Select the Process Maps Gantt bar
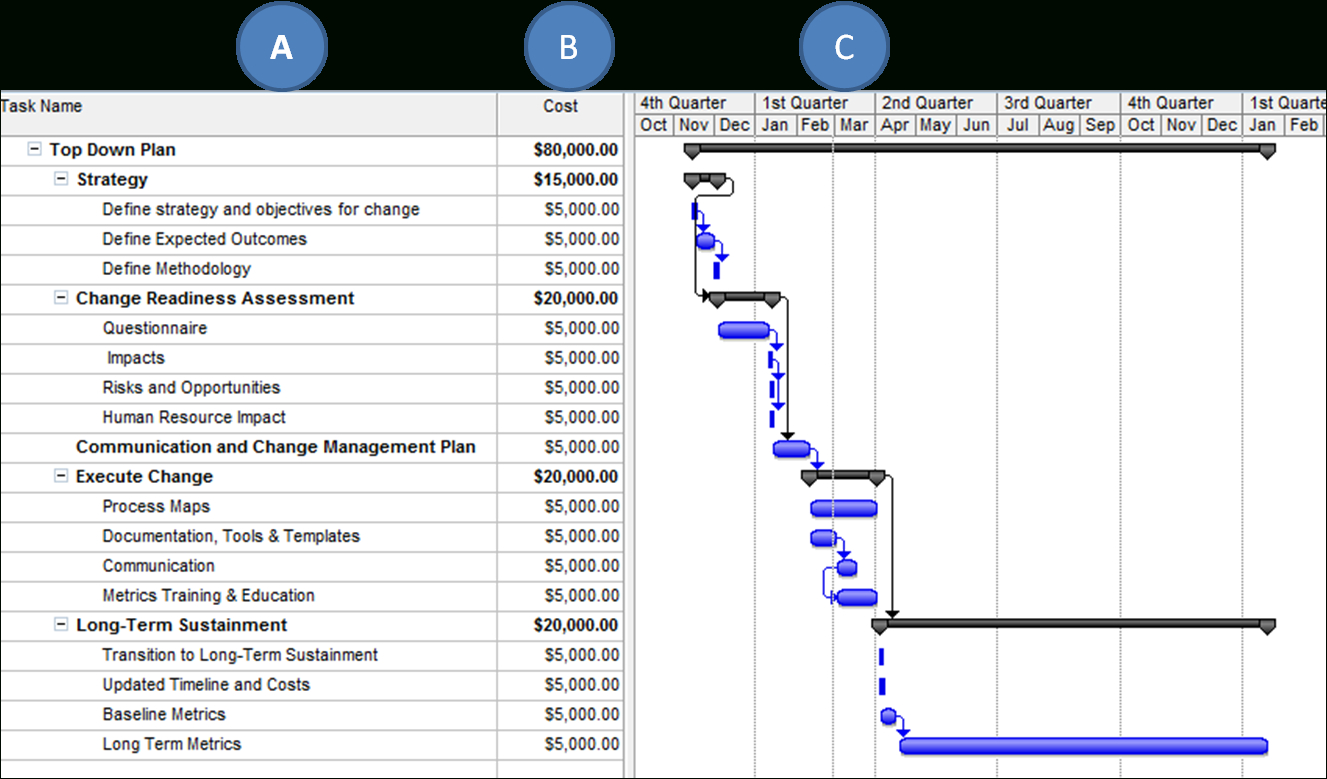Viewport: 1327px width, 779px height. tap(844, 508)
